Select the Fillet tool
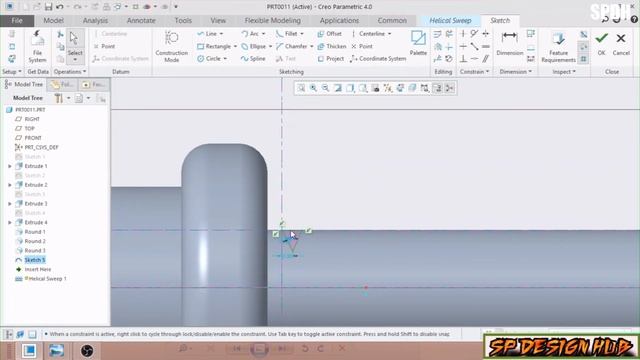 point(287,33)
